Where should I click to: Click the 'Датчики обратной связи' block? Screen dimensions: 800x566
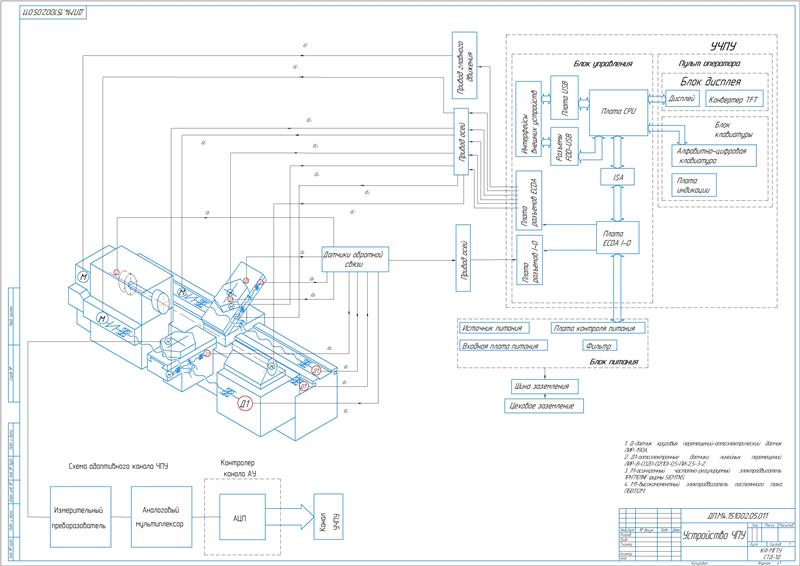click(355, 259)
